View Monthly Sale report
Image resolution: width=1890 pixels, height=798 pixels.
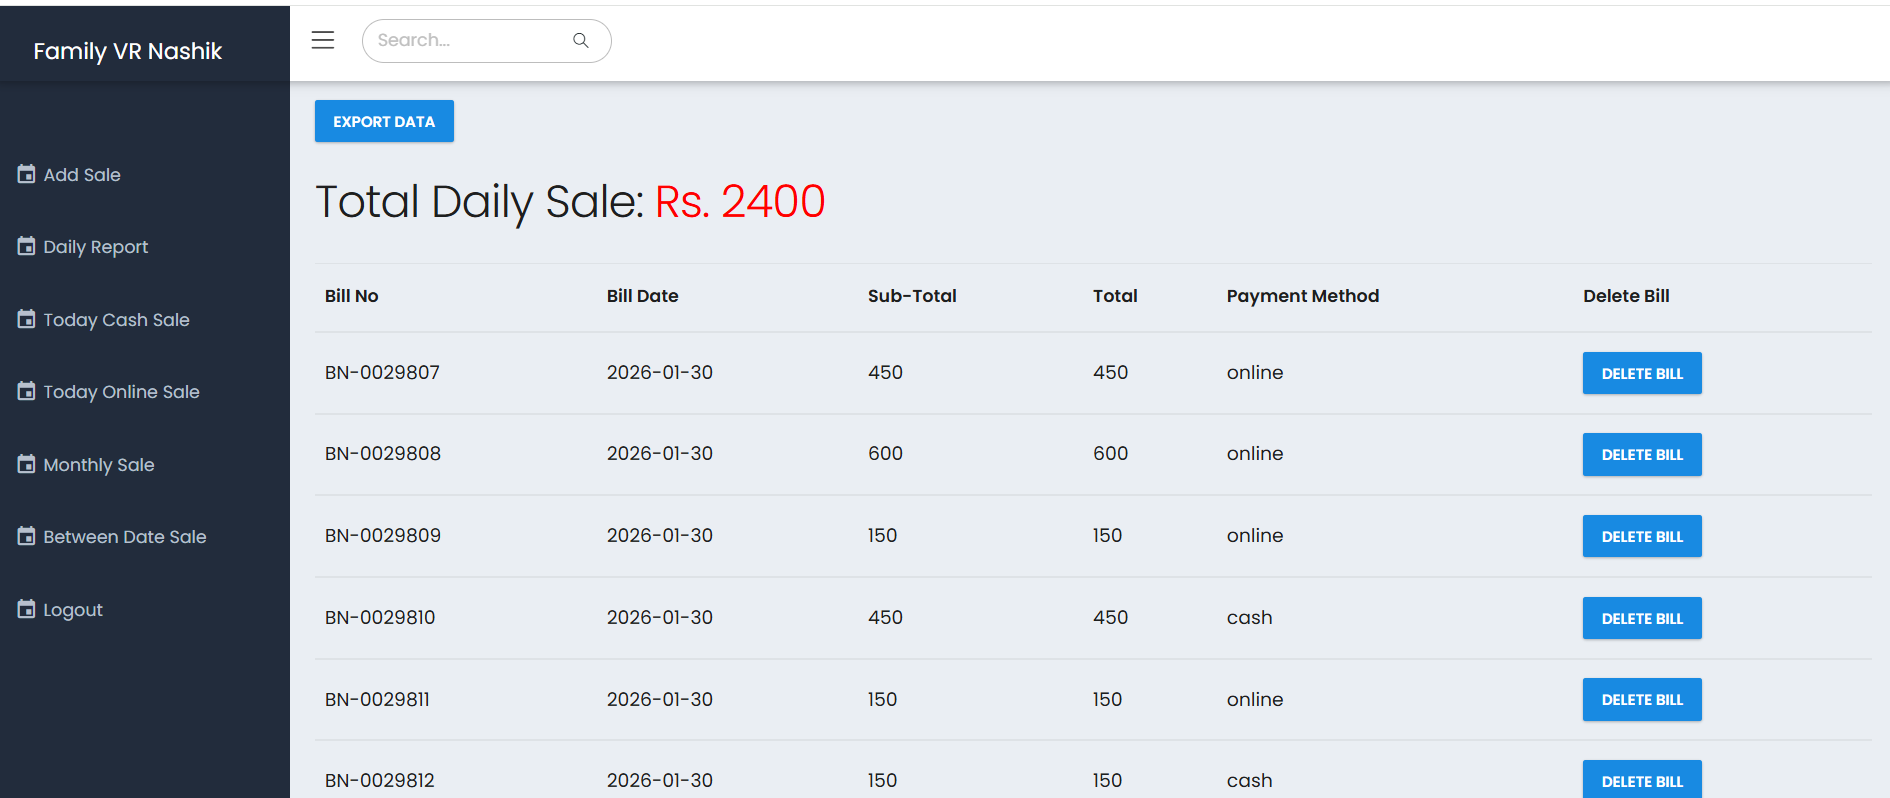(x=99, y=465)
